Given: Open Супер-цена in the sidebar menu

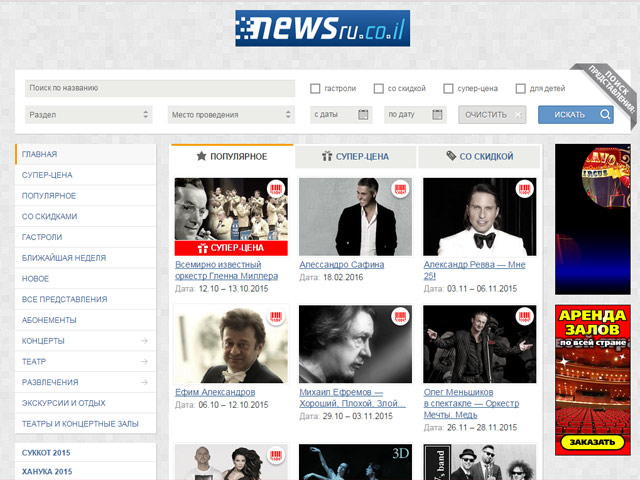Looking at the screenshot, I should point(86,175).
